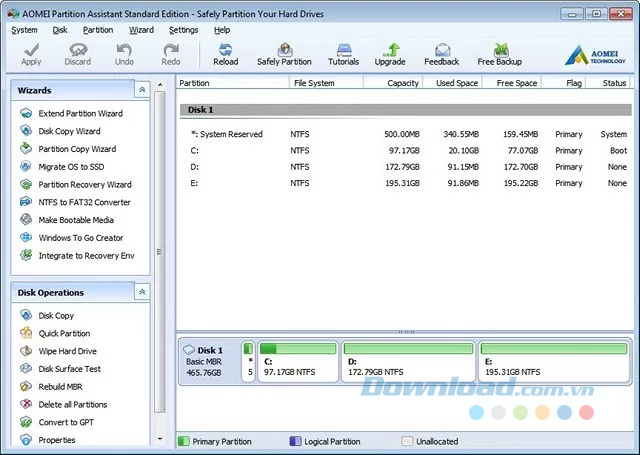Screen dimensions: 640x455
Task: Click the Apply toolbar icon
Action: coord(31,55)
